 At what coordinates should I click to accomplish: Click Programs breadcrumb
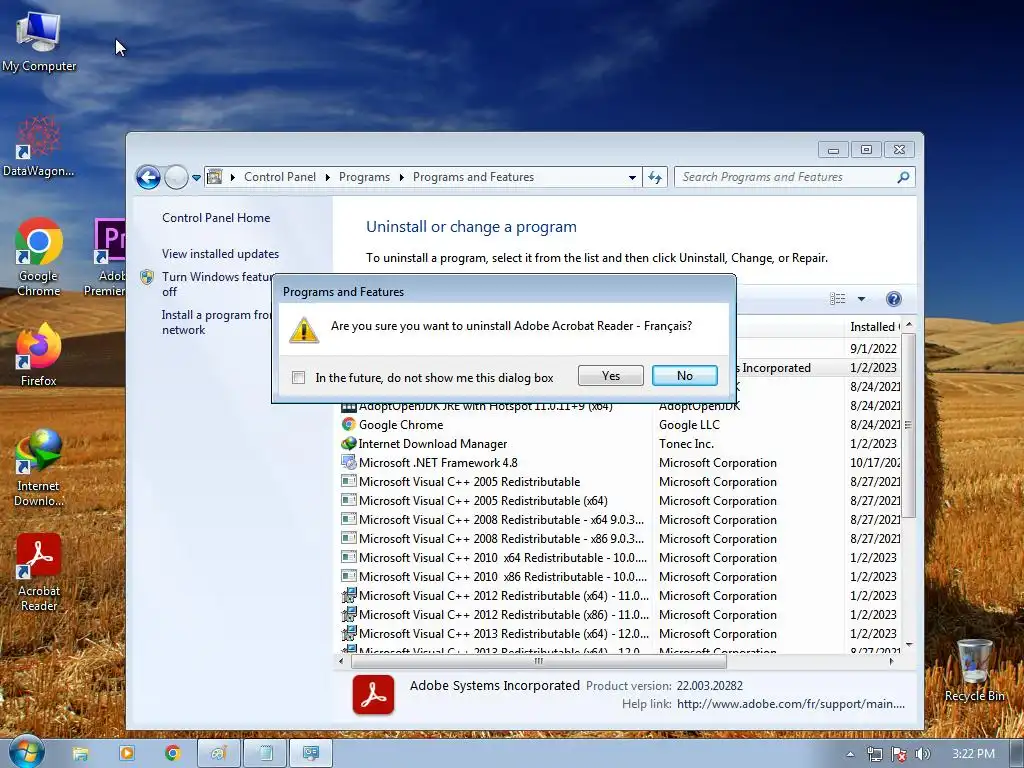pos(364,177)
